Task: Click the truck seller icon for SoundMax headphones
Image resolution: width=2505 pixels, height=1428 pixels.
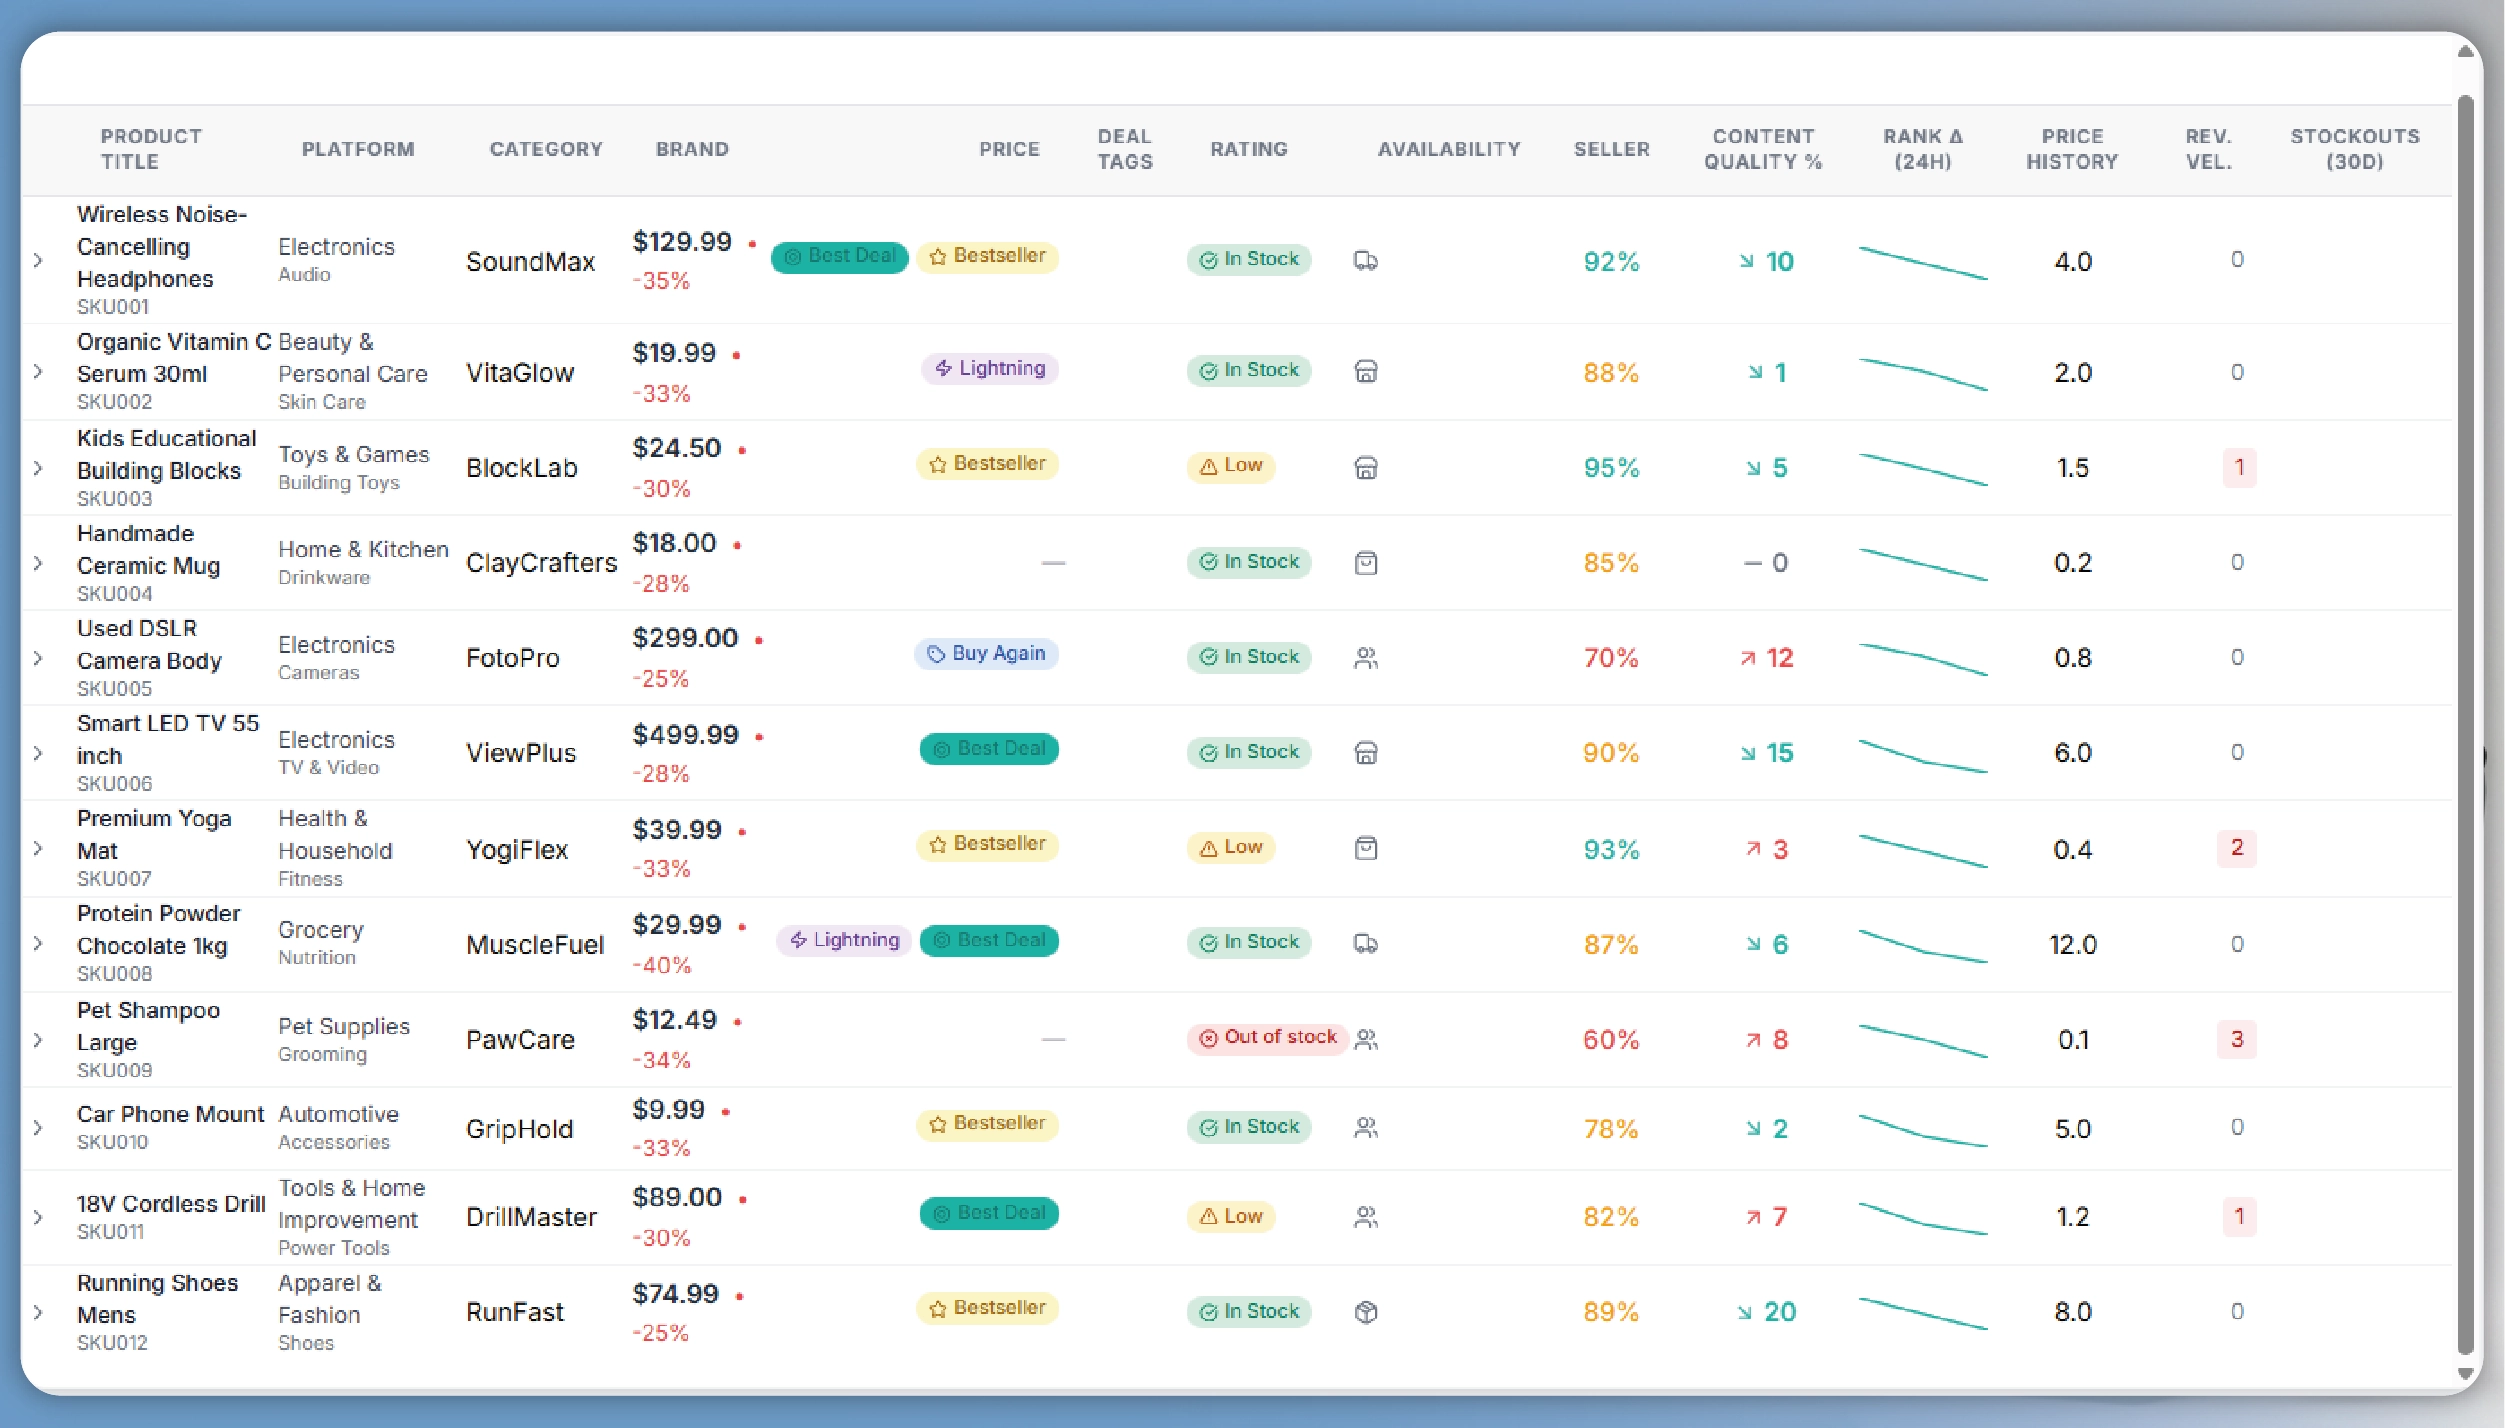Action: pyautogui.click(x=1365, y=261)
